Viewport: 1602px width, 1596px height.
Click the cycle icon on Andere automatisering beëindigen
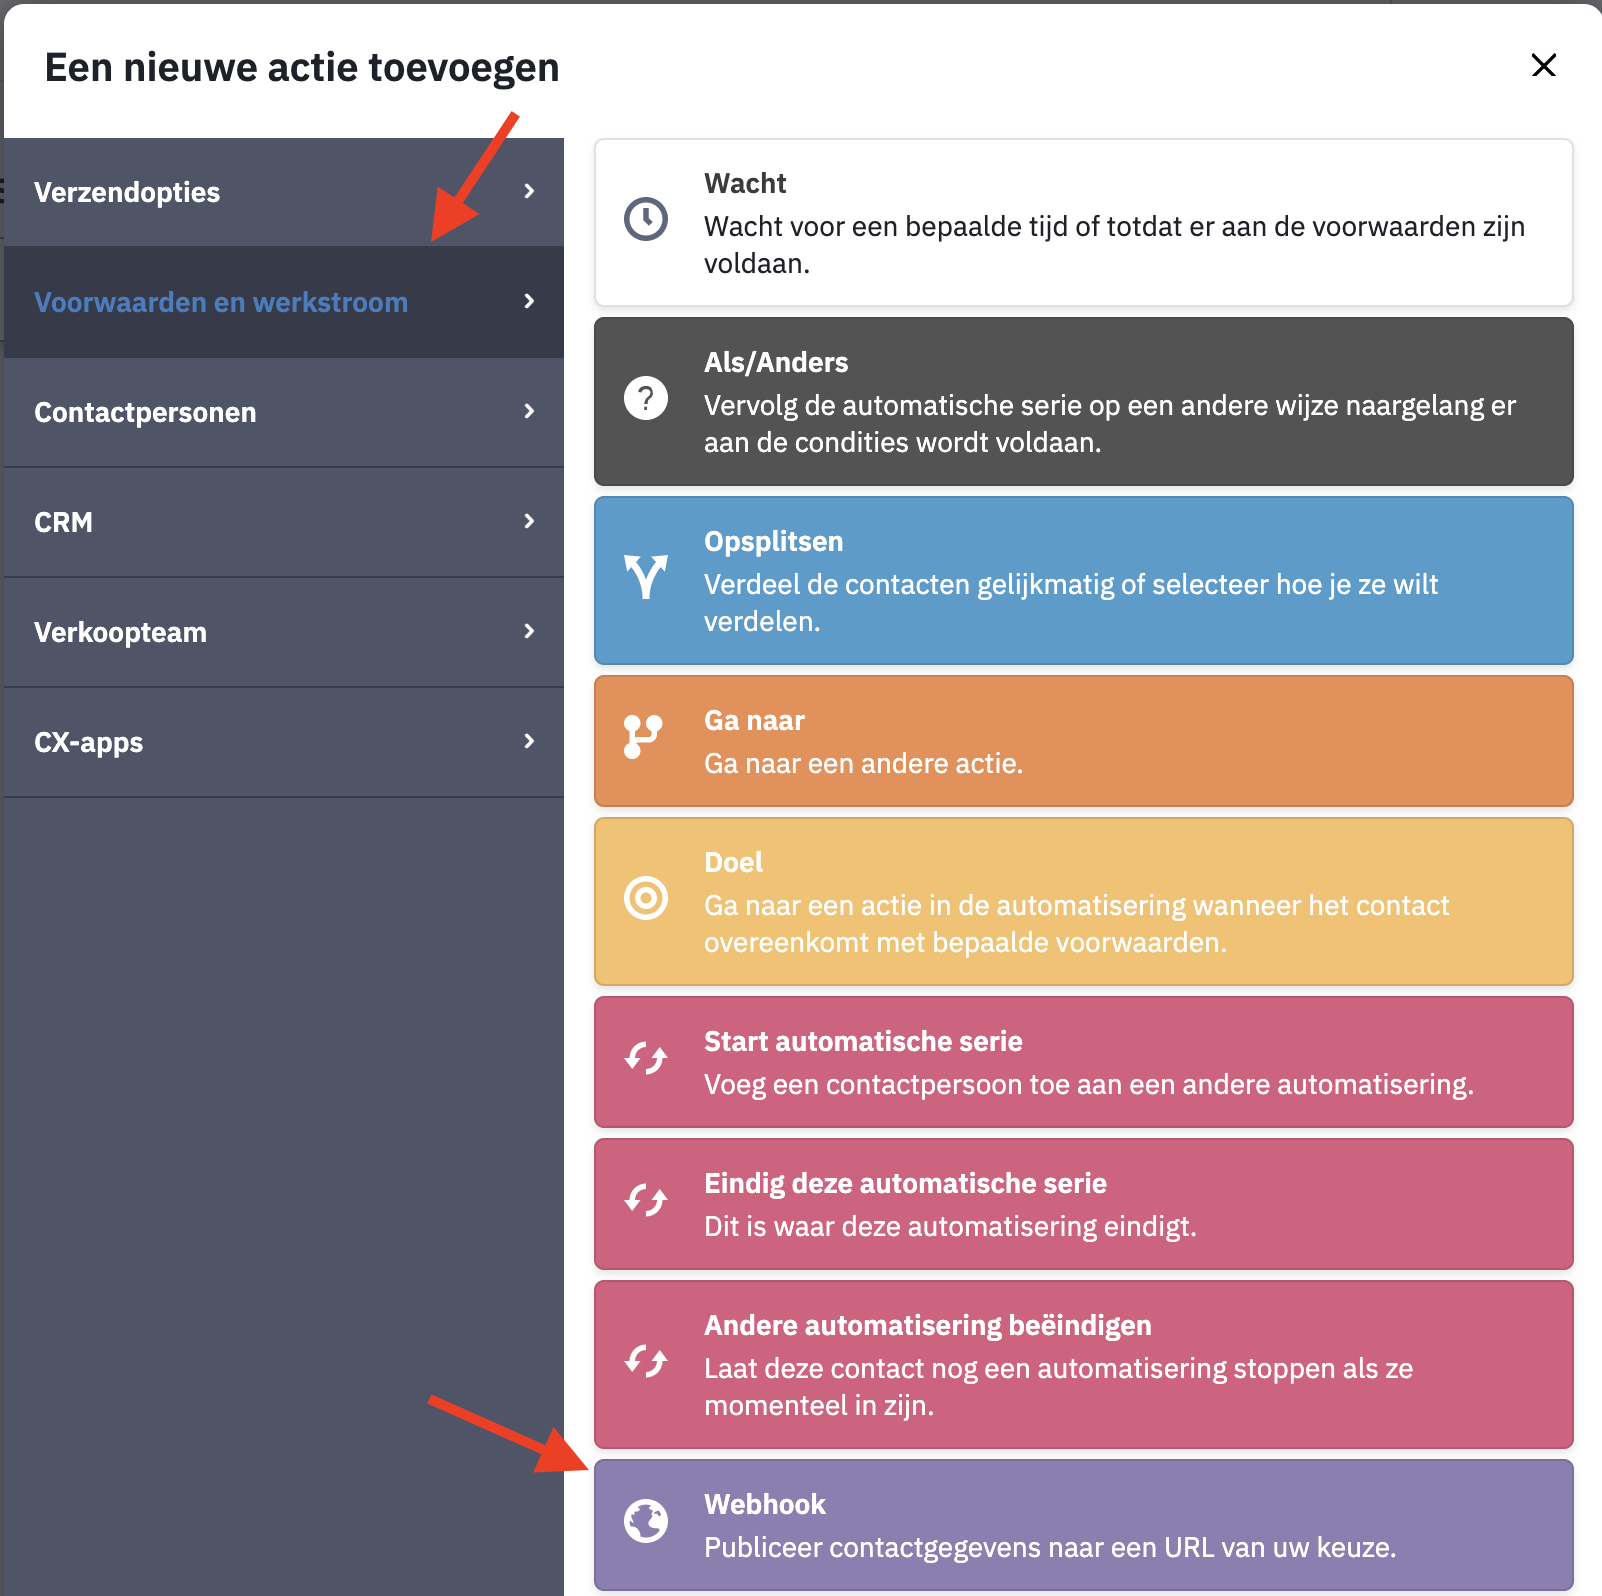click(646, 1360)
